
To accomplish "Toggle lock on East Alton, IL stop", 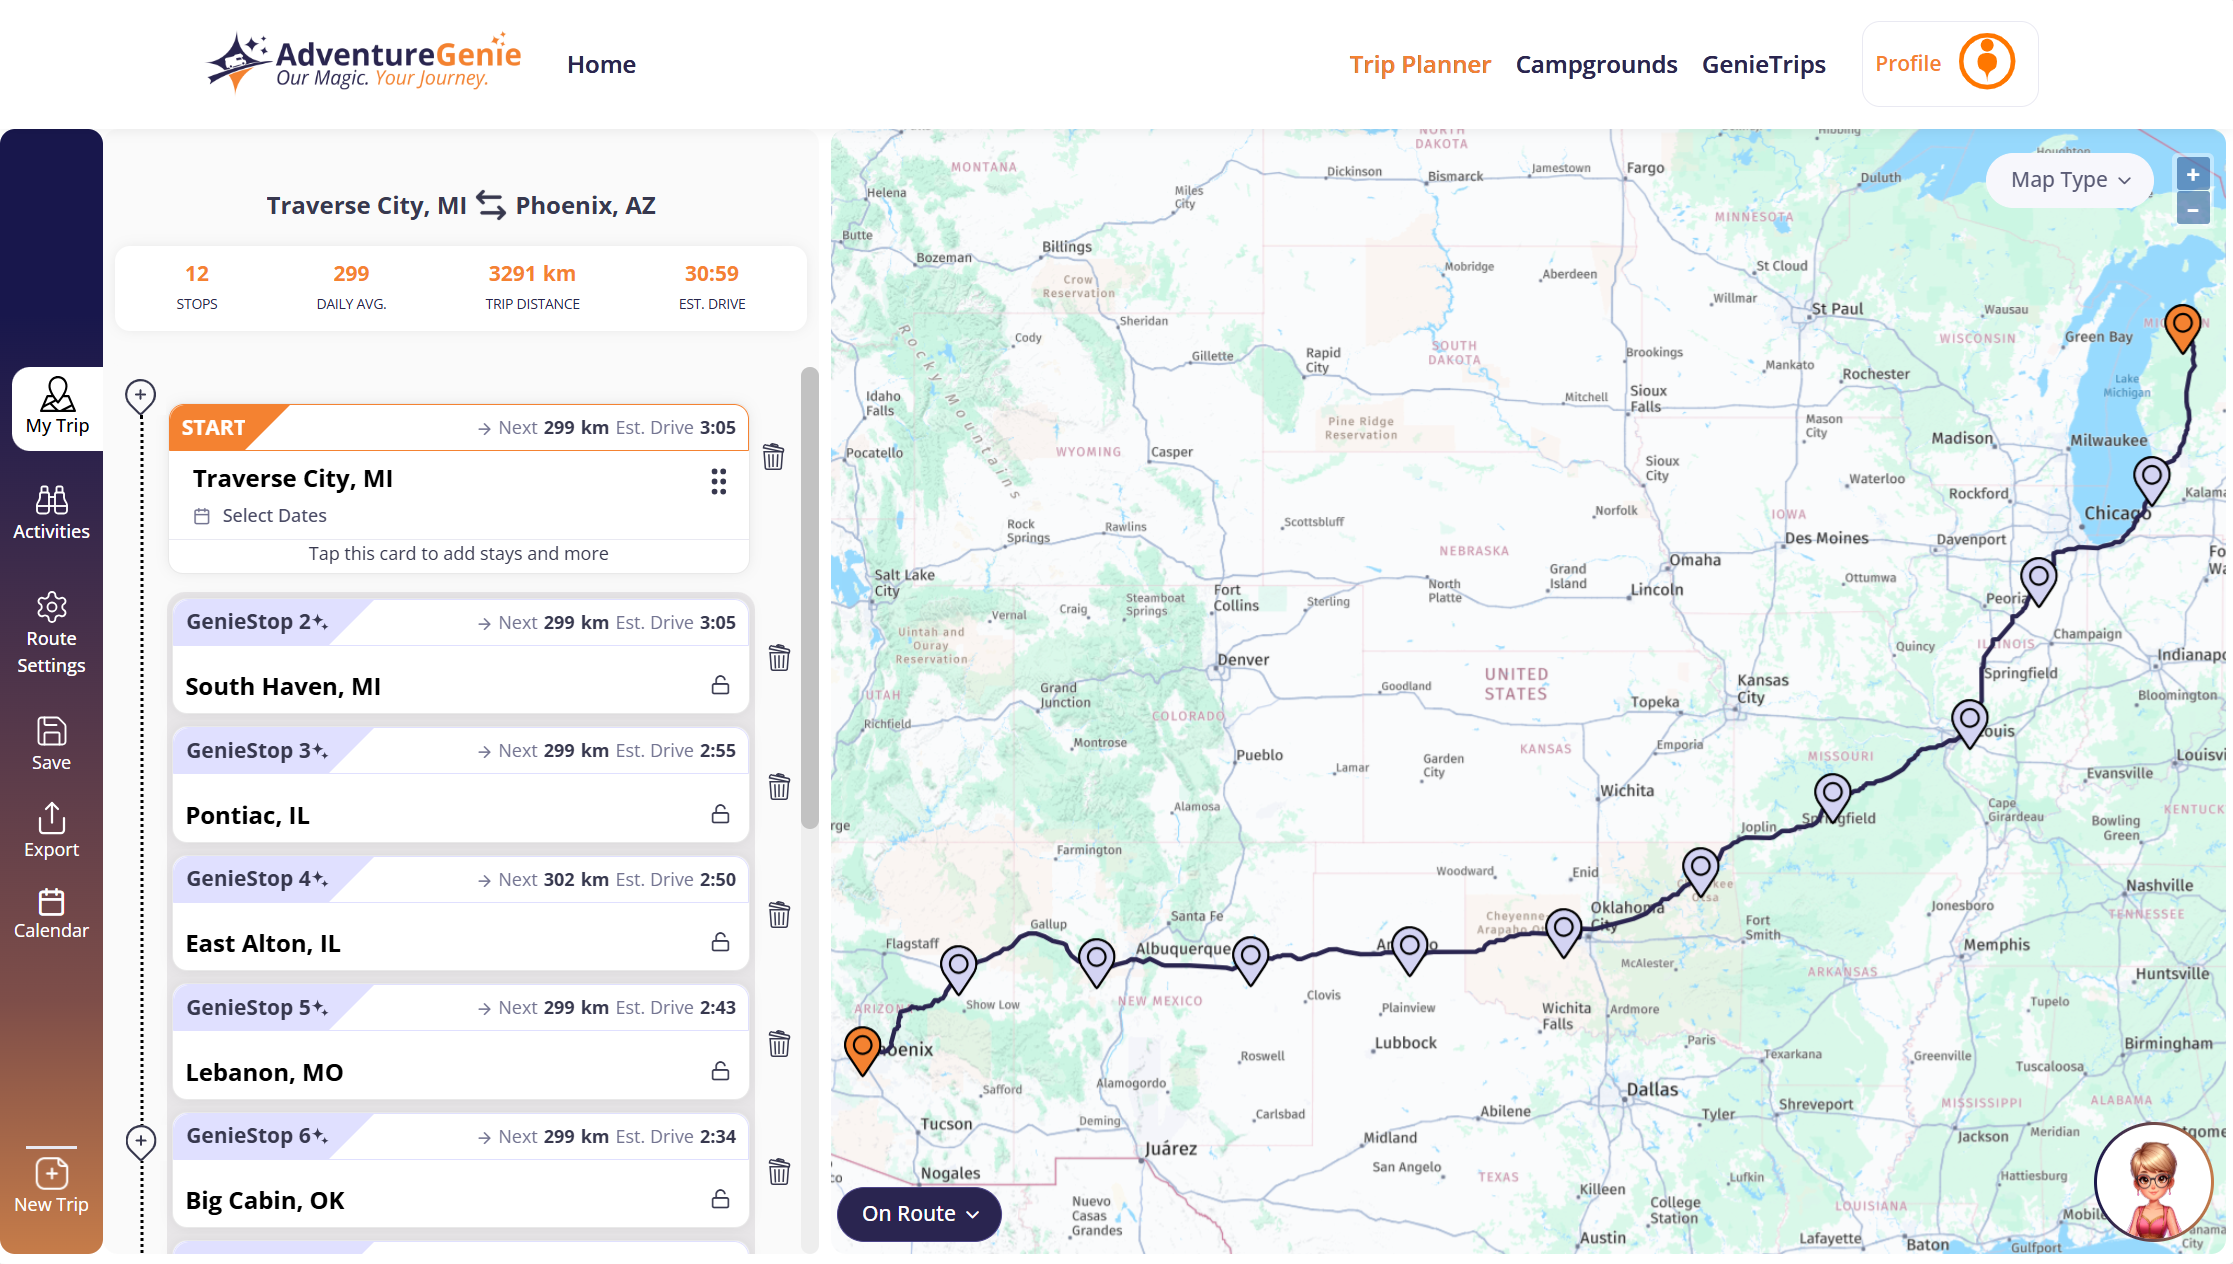I will pyautogui.click(x=720, y=942).
